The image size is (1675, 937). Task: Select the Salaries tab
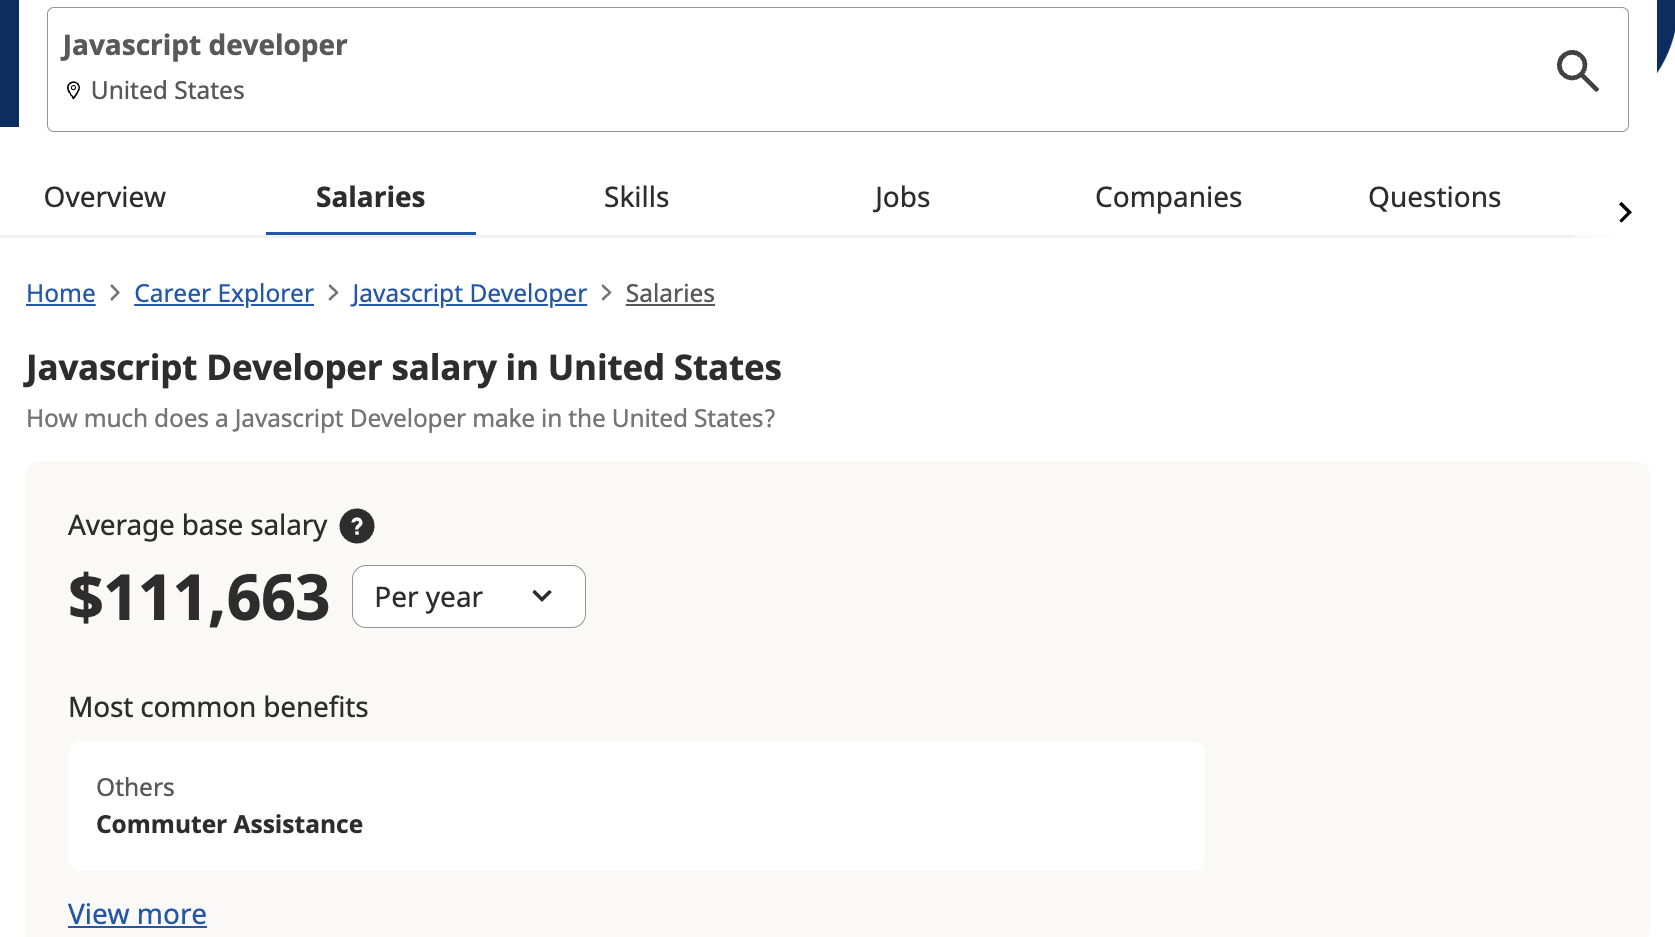[370, 198]
